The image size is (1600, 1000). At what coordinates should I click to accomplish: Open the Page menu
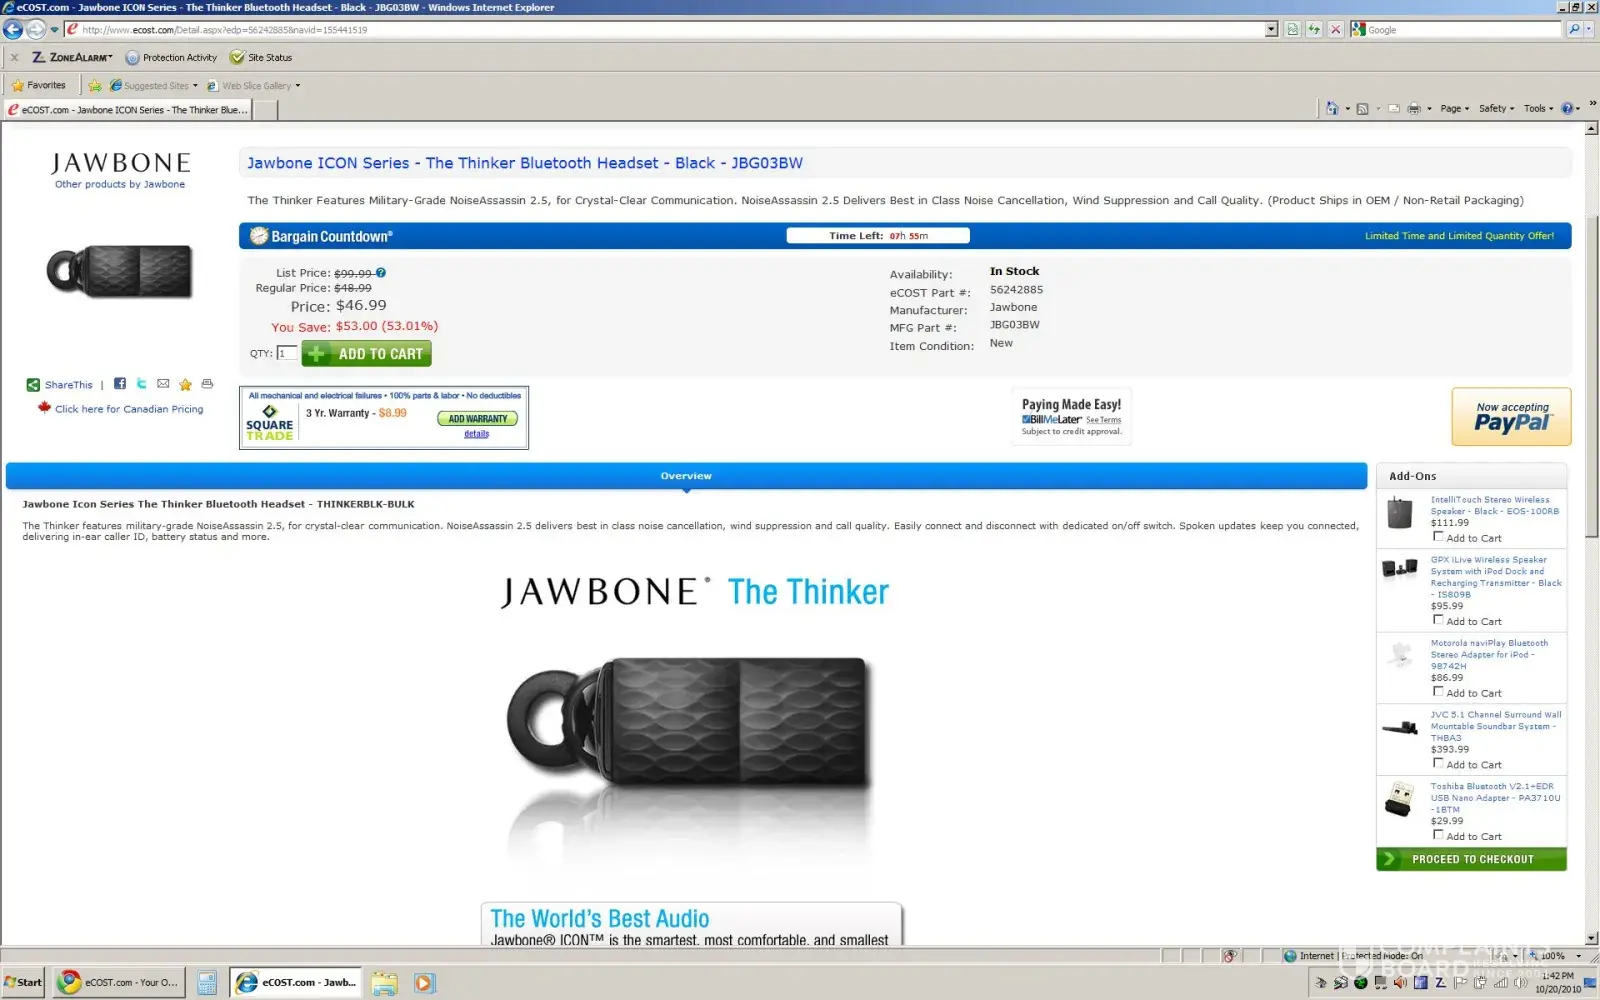(x=1454, y=108)
